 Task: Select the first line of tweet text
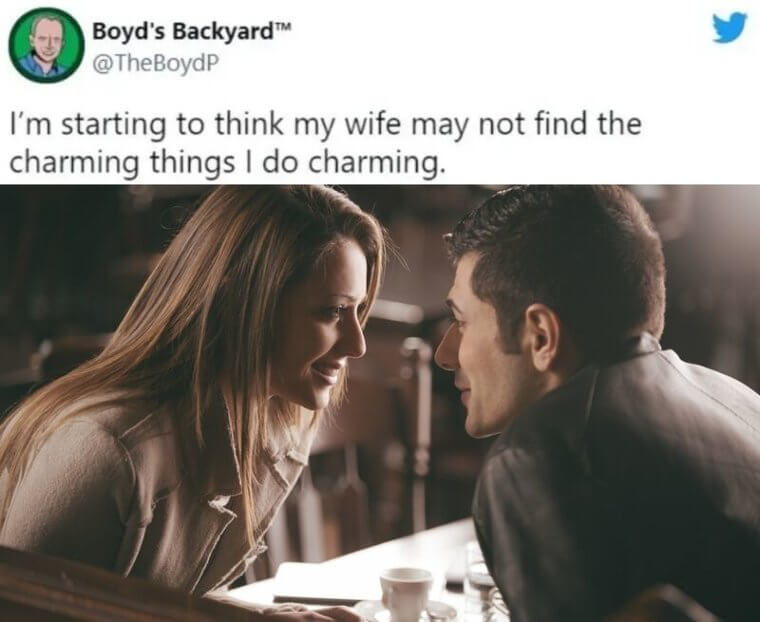326,124
